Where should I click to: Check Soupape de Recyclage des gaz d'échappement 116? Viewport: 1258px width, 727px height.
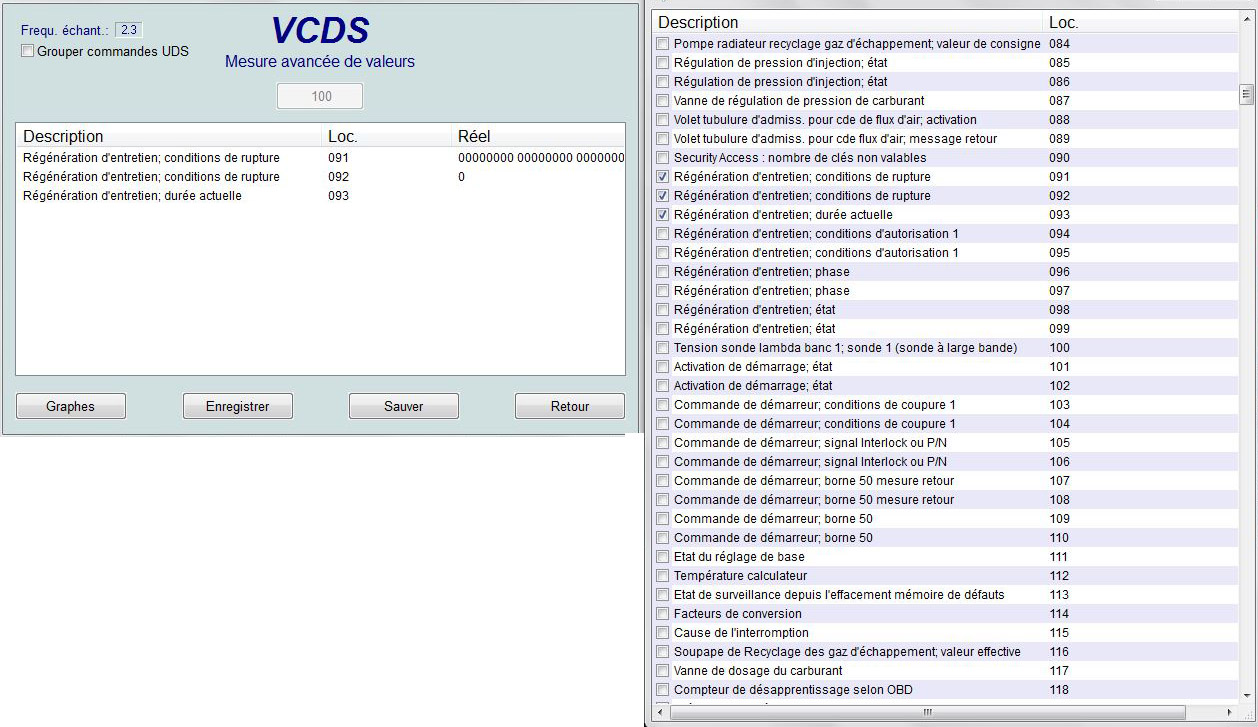tap(662, 652)
